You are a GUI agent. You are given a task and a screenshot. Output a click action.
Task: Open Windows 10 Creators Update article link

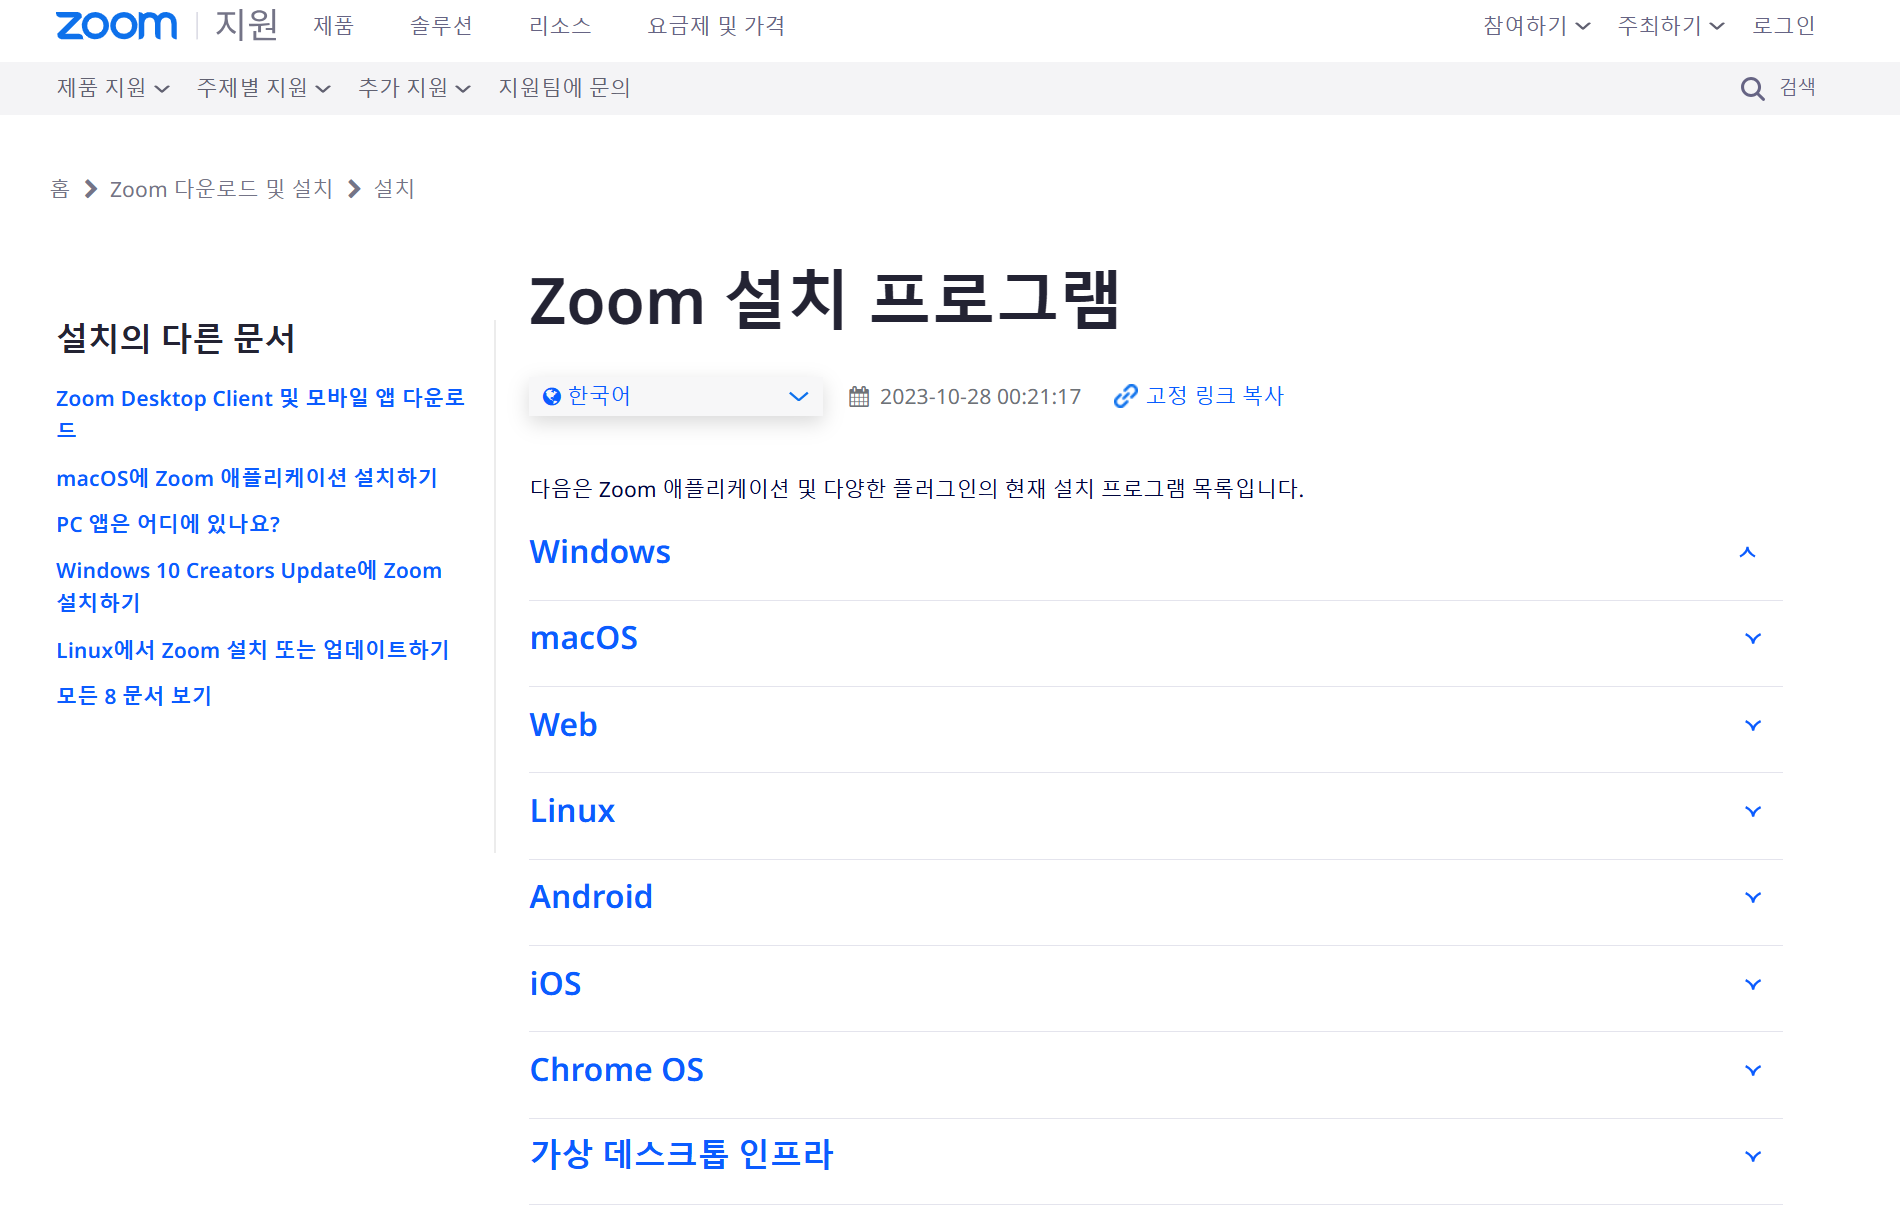(249, 586)
